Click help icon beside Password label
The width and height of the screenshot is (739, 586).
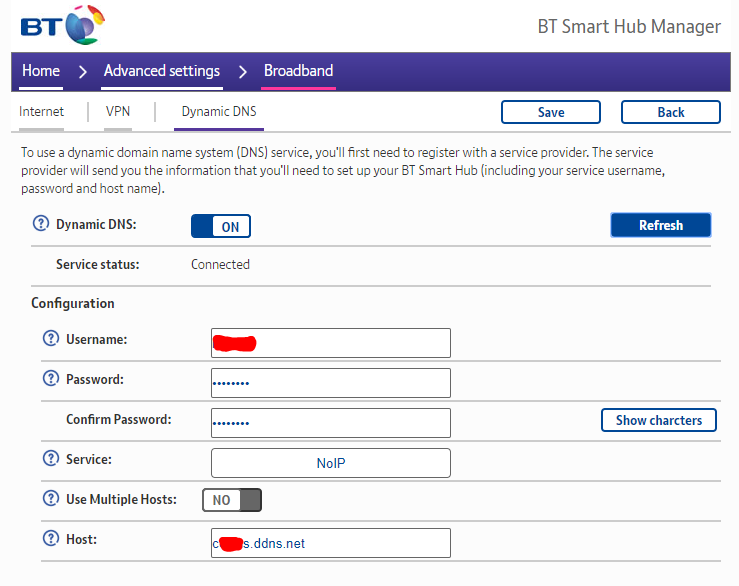[x=51, y=379]
